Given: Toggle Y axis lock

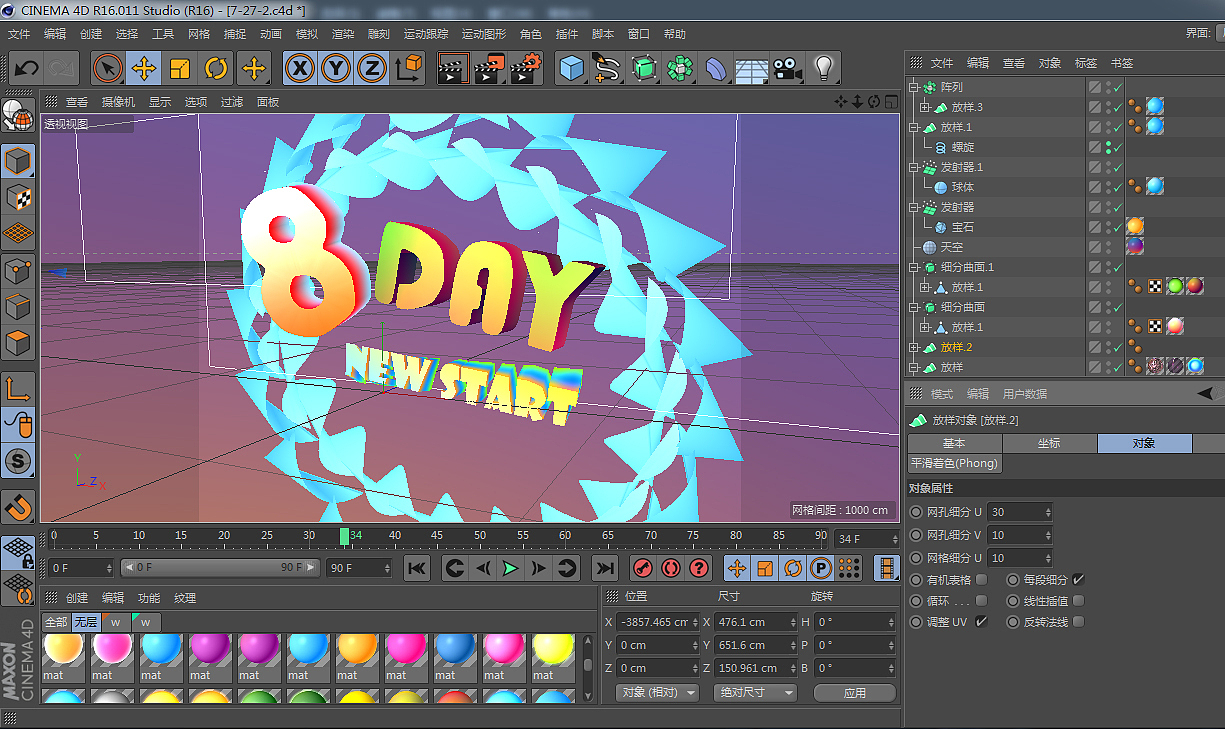Looking at the screenshot, I should pos(336,69).
